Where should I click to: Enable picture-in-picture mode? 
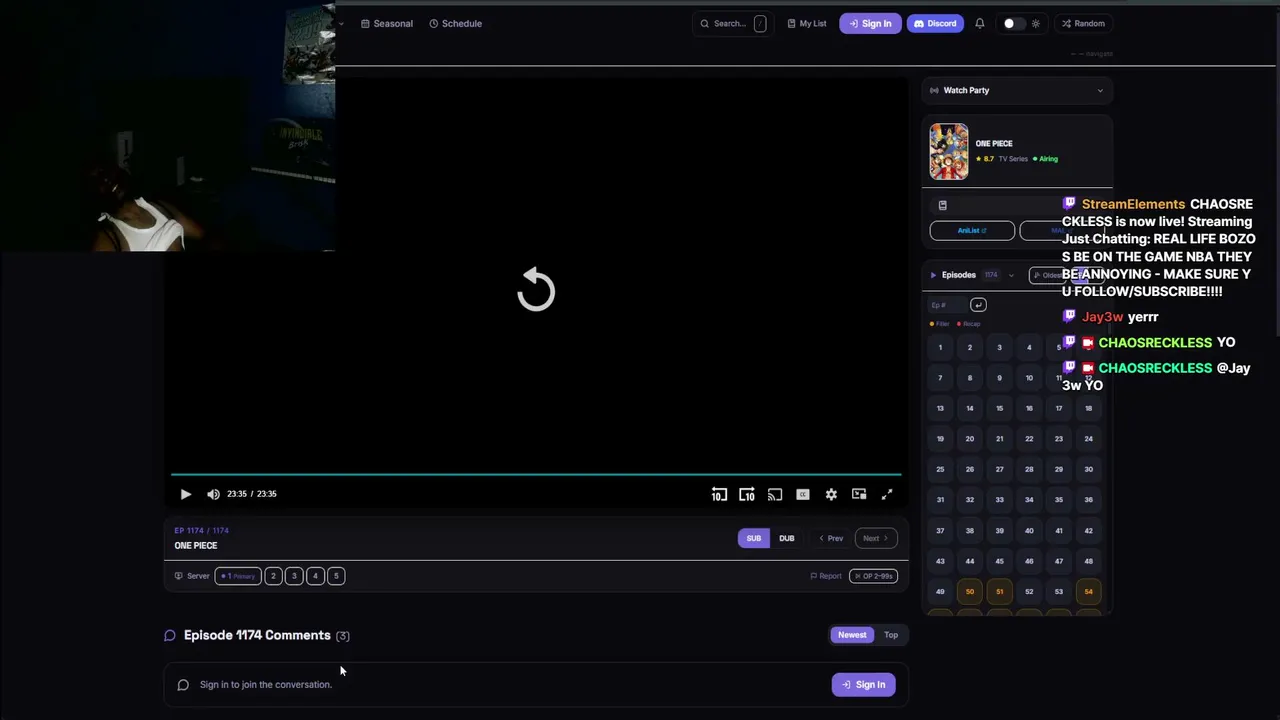(859, 494)
